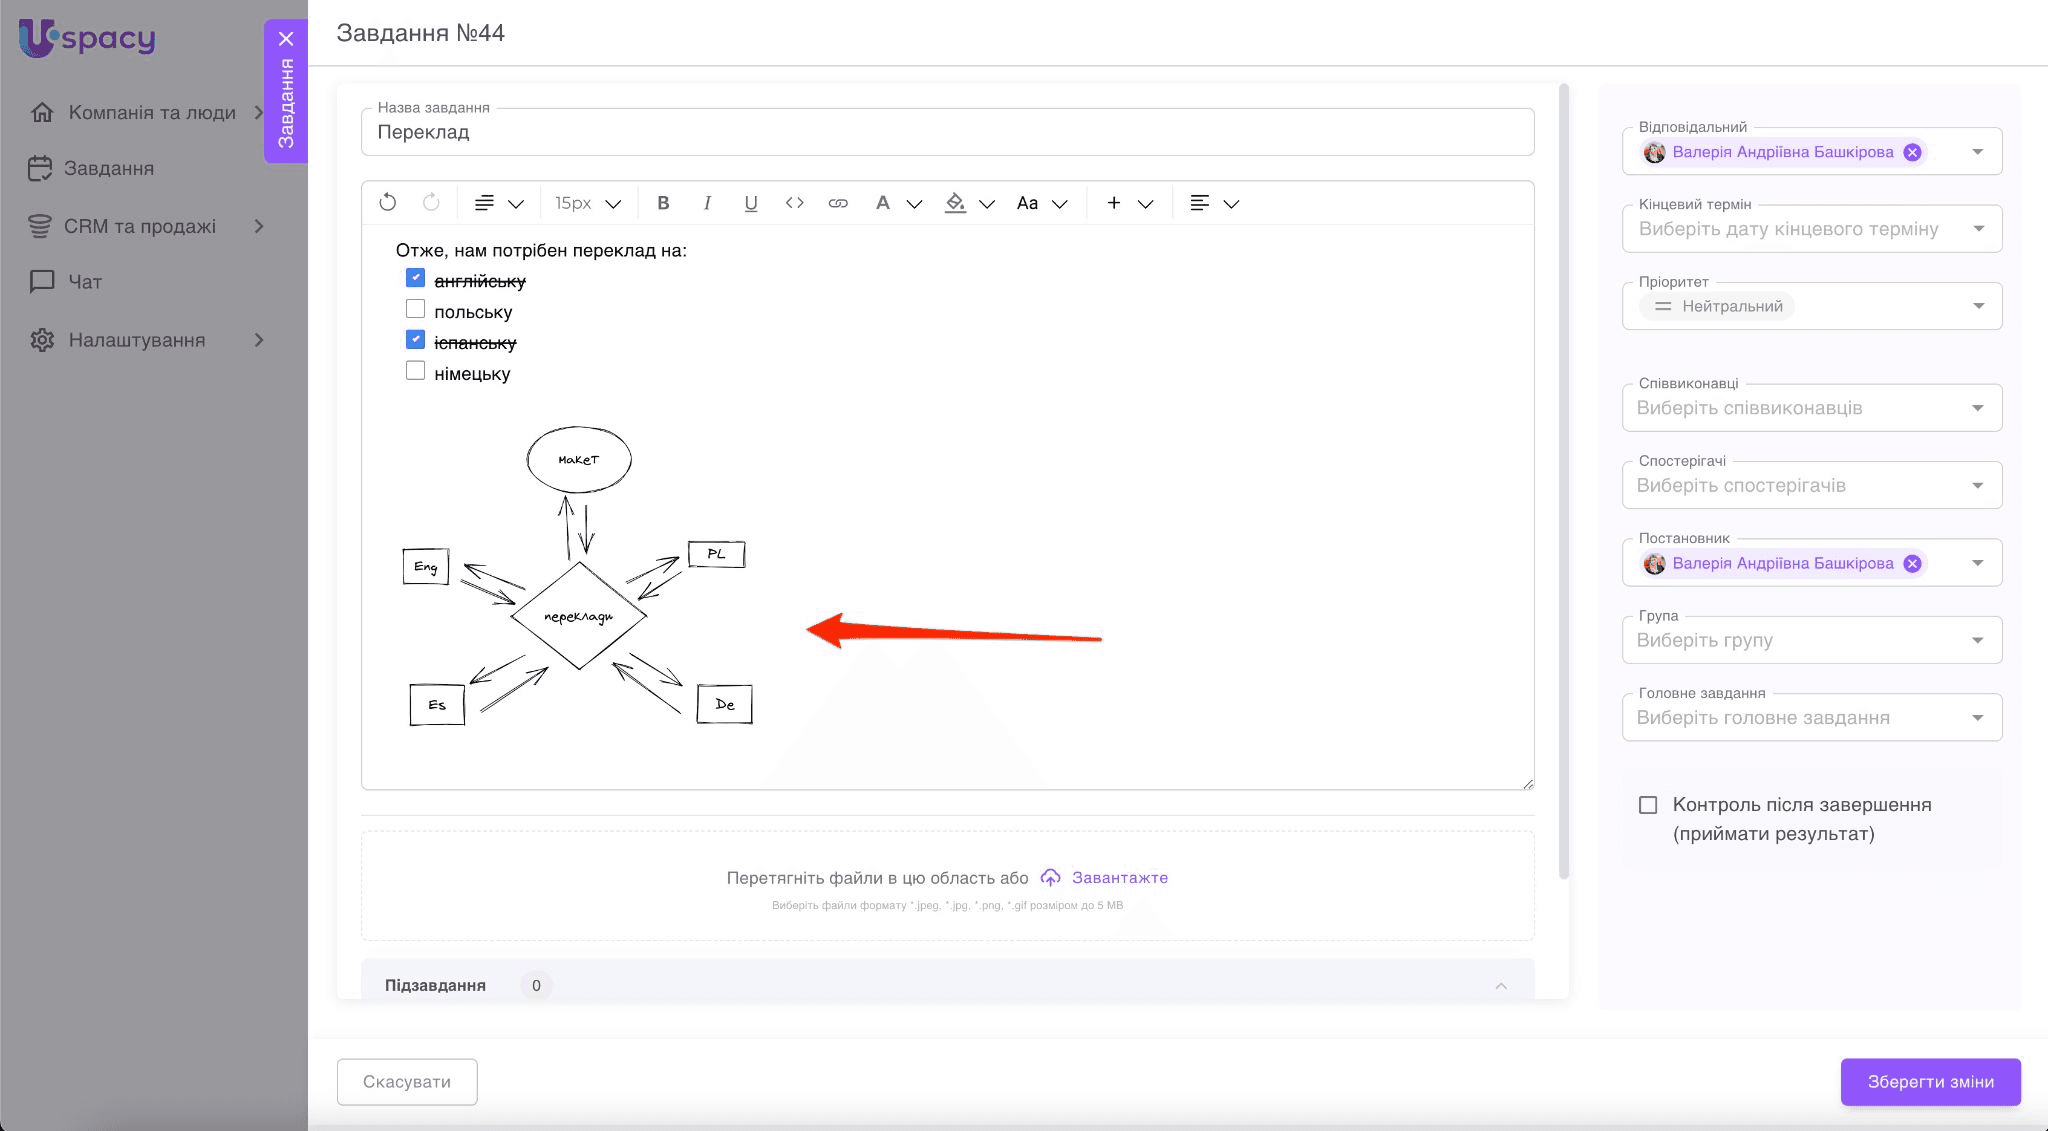2048x1131 pixels.
Task: Click the undo icon in editor toolbar
Action: coord(388,203)
